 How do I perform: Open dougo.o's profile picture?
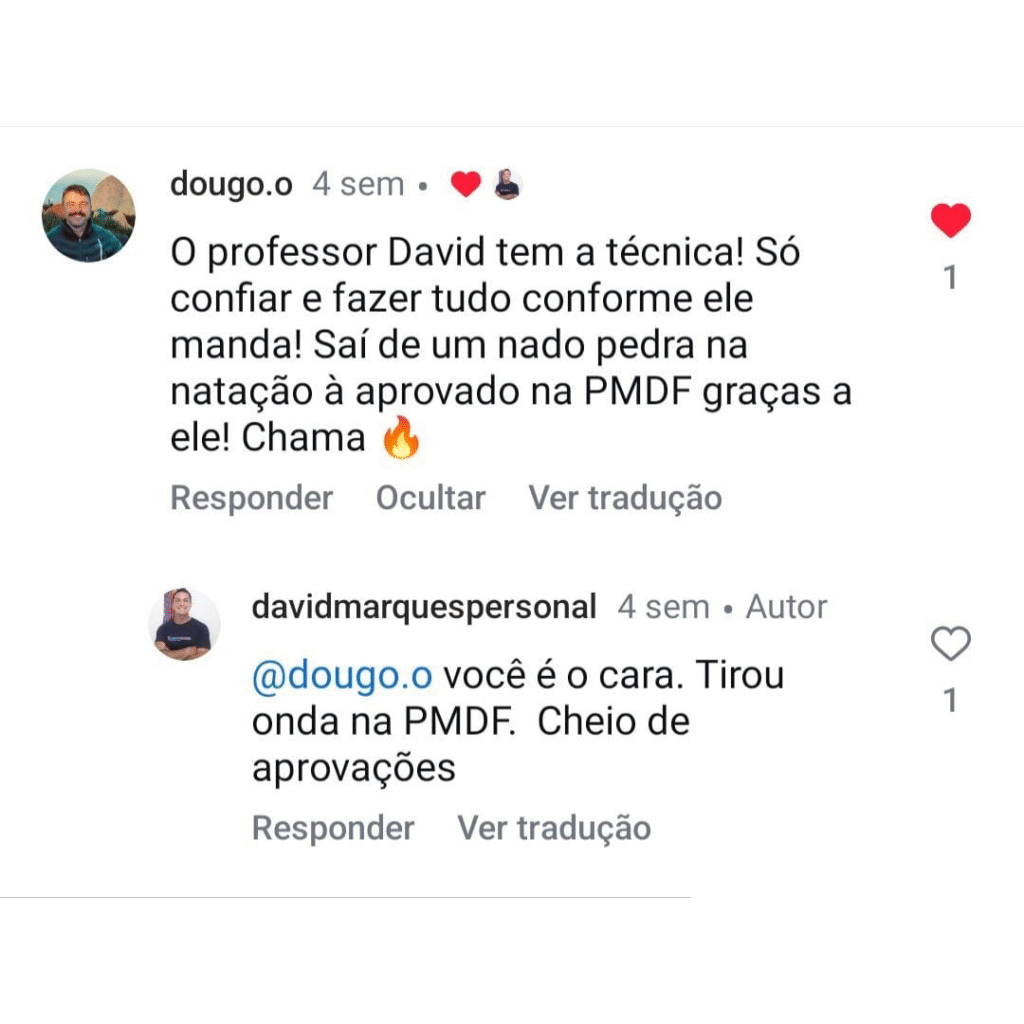point(89,216)
